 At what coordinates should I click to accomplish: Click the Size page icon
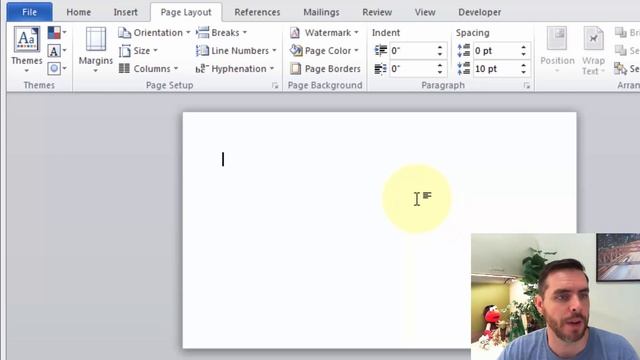[124, 51]
